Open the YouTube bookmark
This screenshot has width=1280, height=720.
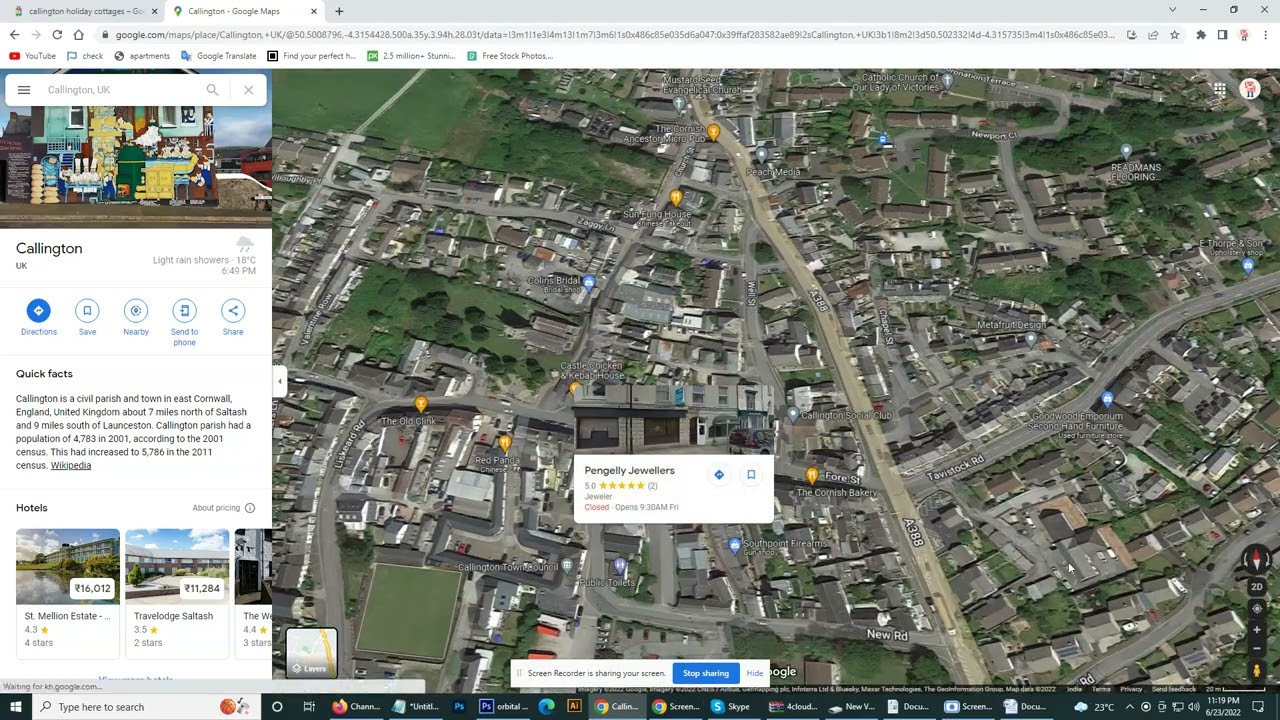pos(33,56)
